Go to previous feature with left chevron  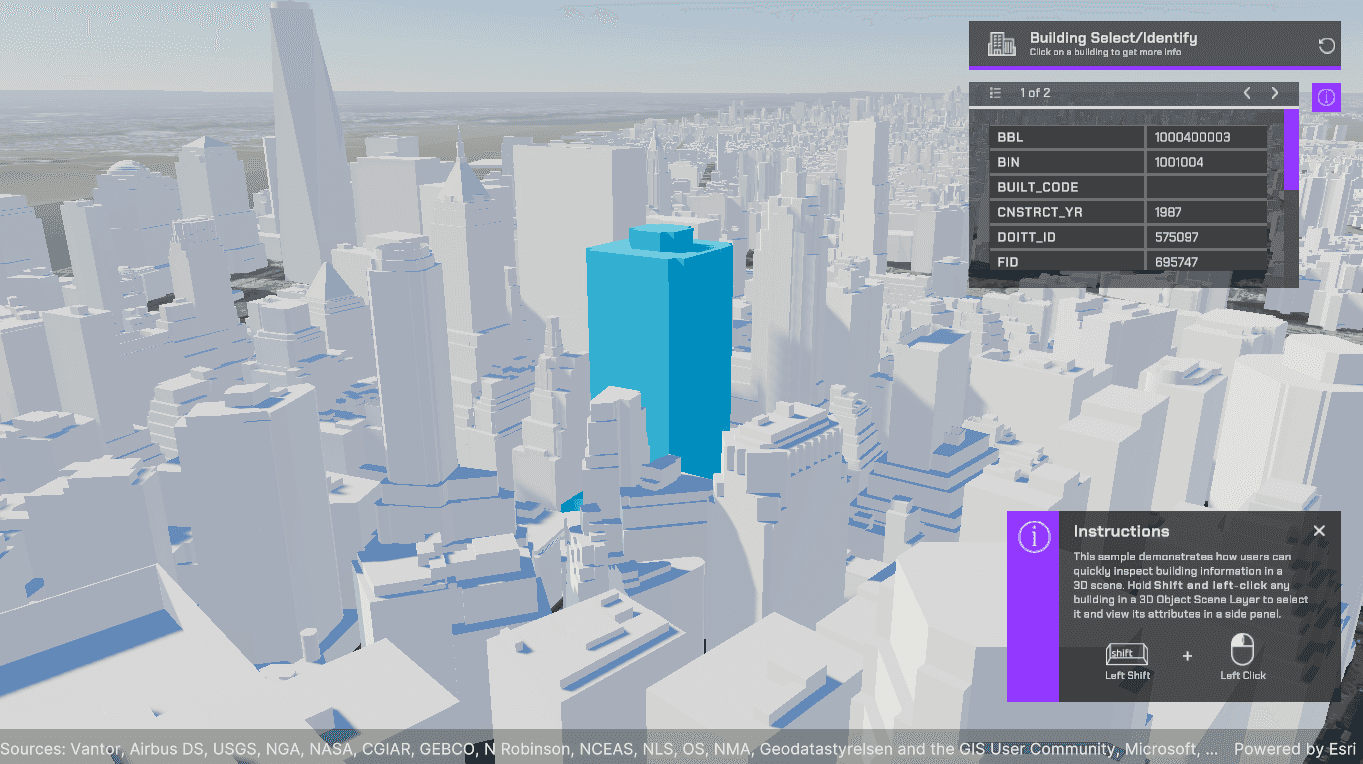[1247, 93]
